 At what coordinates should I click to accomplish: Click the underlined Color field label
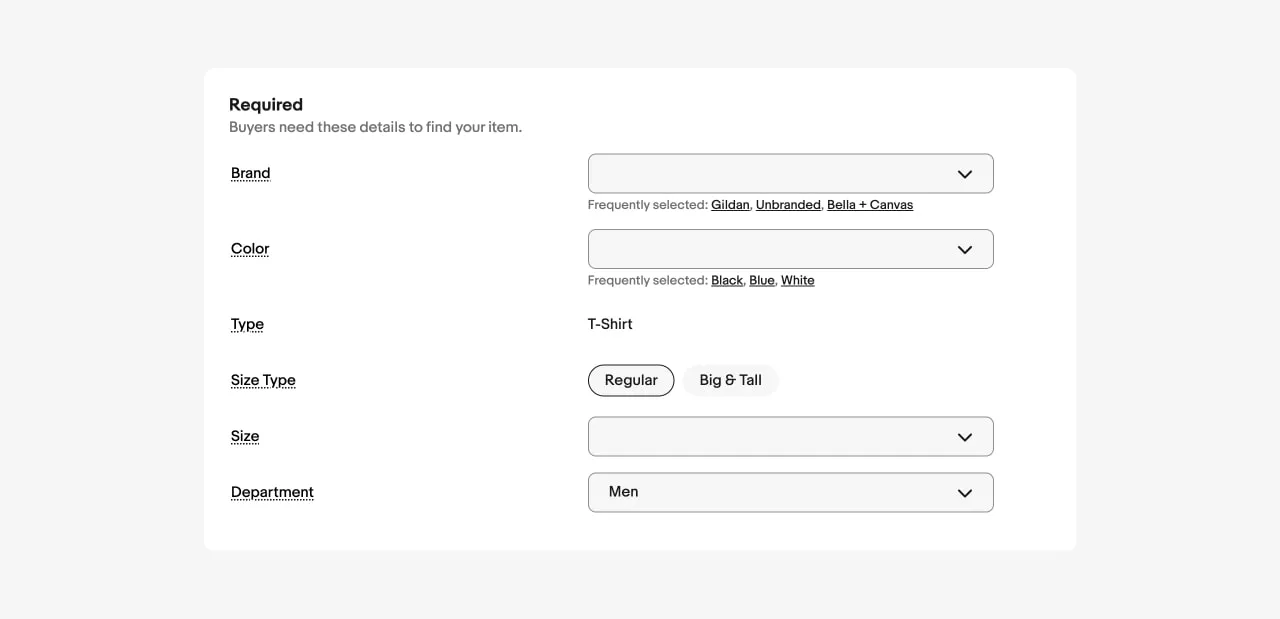[x=250, y=249]
